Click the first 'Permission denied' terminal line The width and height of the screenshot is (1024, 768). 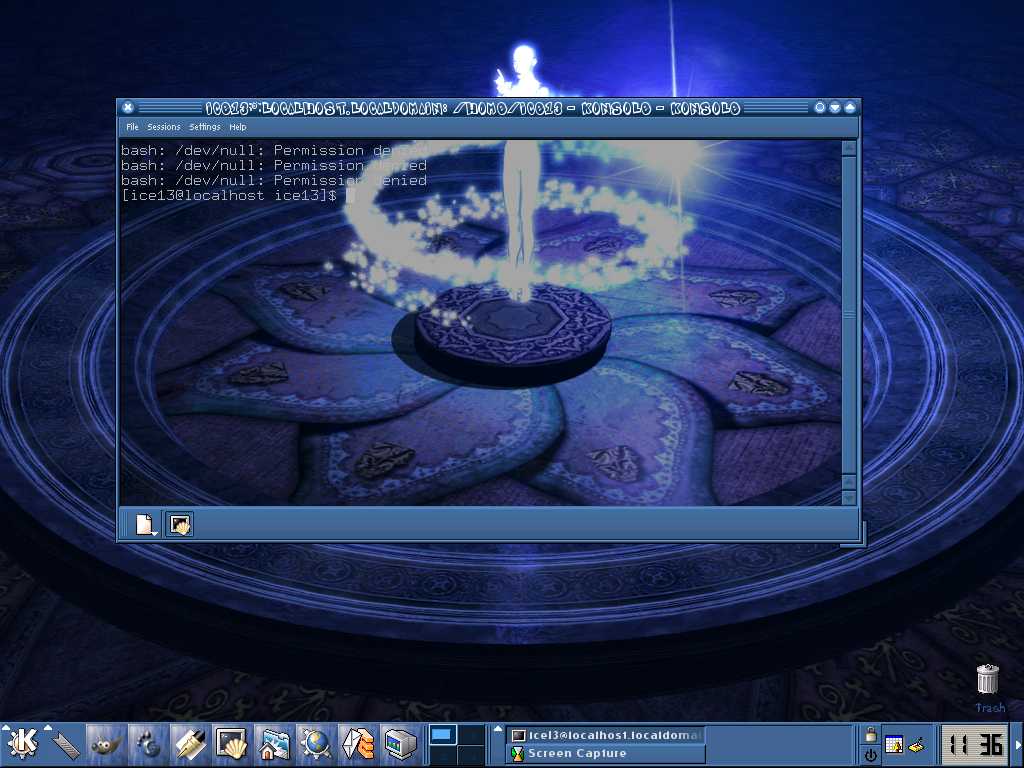(274, 150)
